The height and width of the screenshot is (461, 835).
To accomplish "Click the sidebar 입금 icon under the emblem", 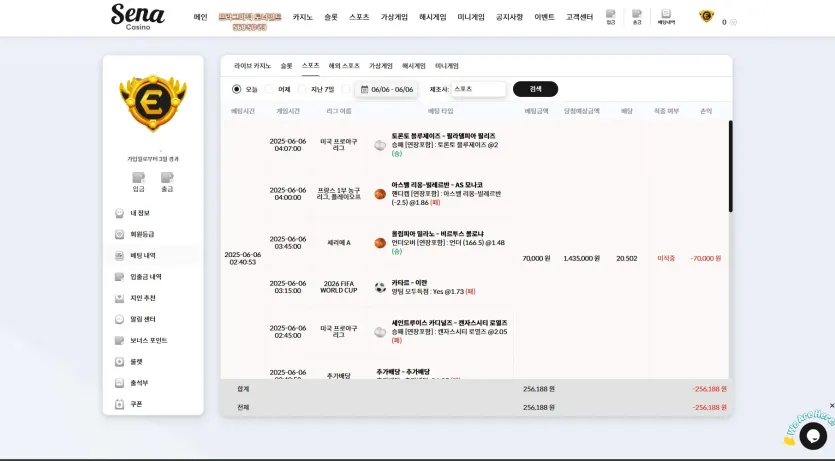I will click(138, 182).
